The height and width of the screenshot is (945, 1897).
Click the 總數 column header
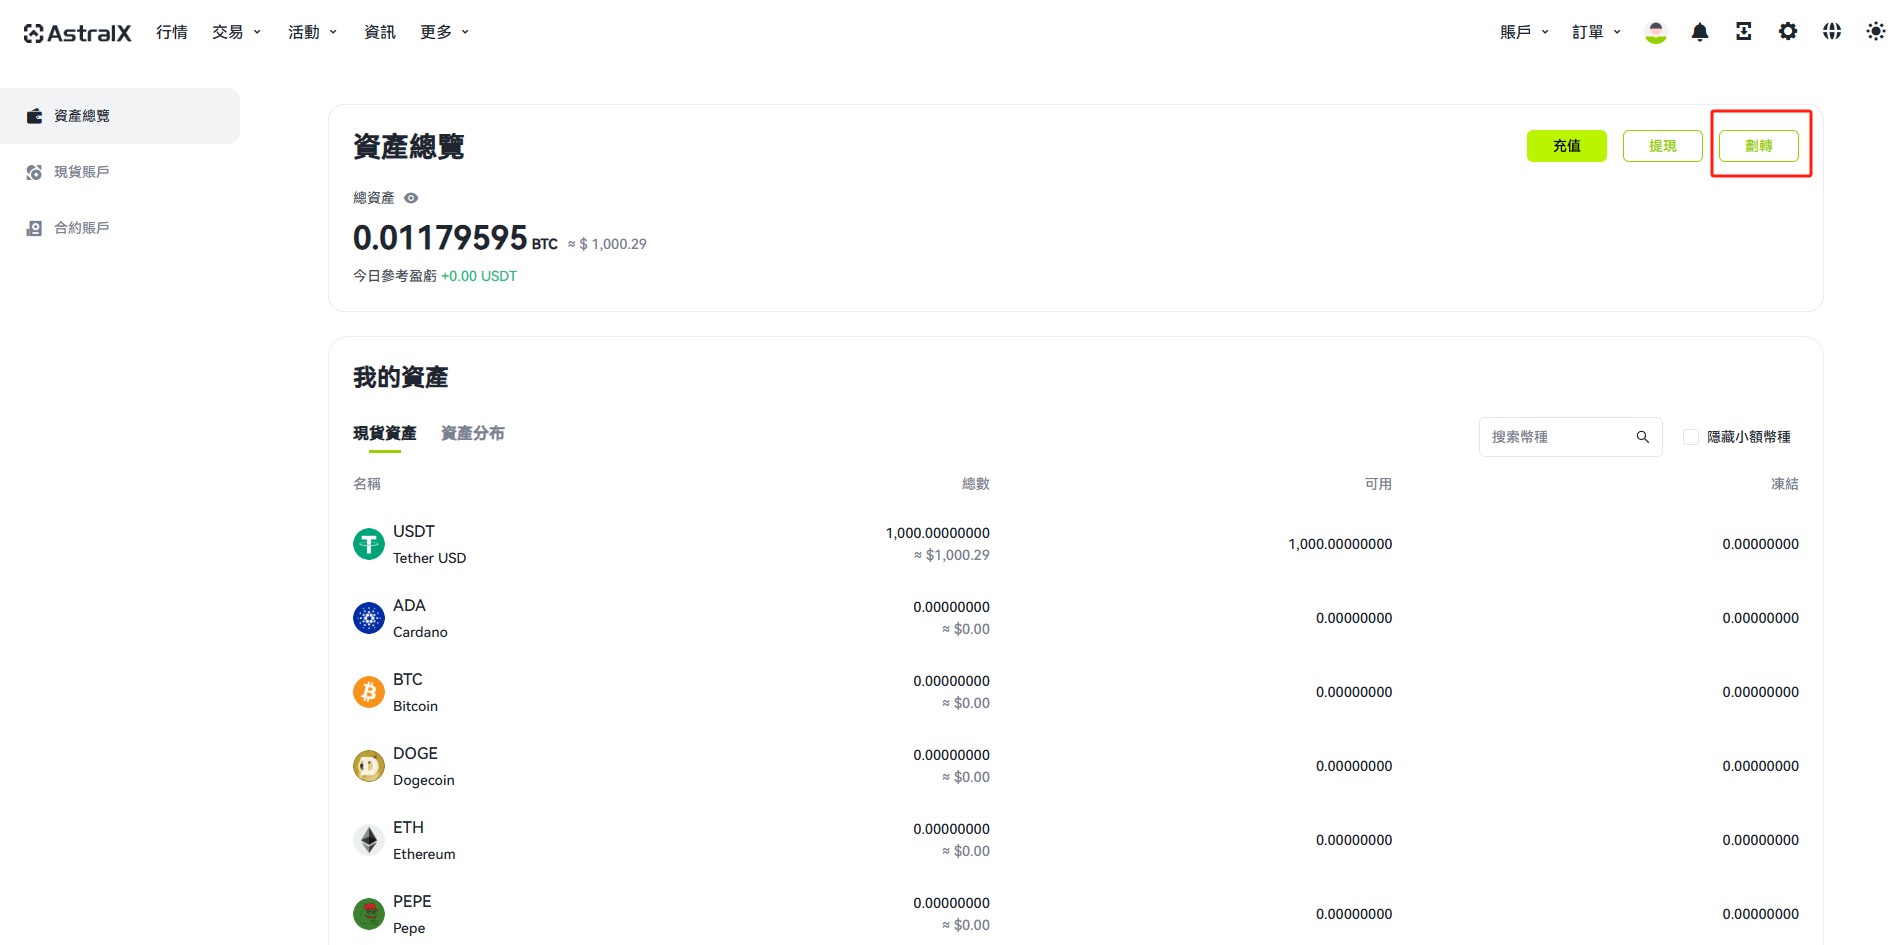pos(976,484)
